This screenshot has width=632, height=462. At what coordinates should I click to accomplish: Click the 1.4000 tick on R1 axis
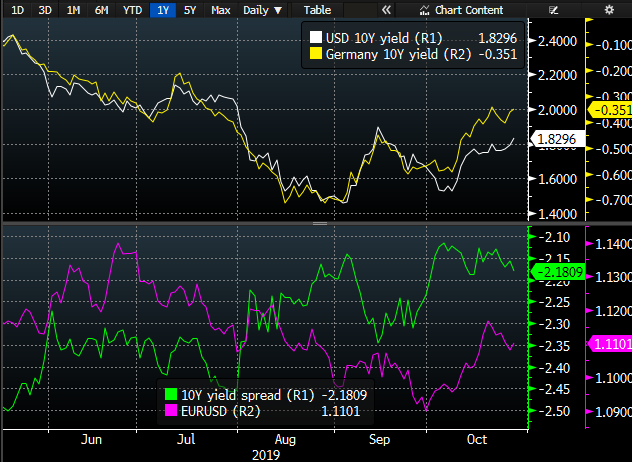557,214
